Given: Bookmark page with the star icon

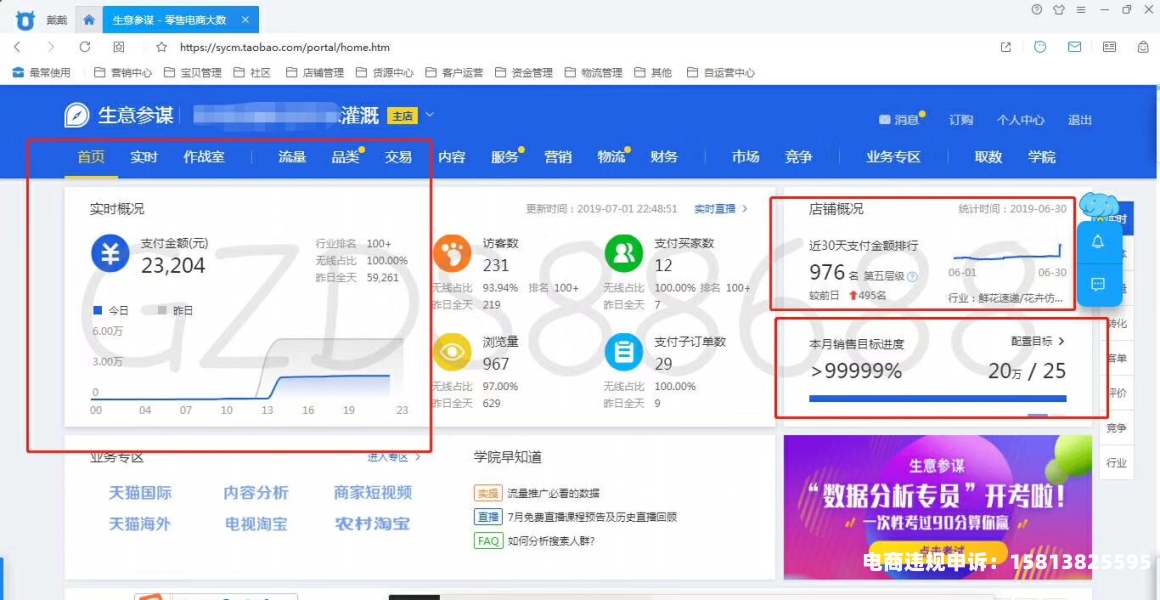Looking at the screenshot, I should (x=161, y=47).
